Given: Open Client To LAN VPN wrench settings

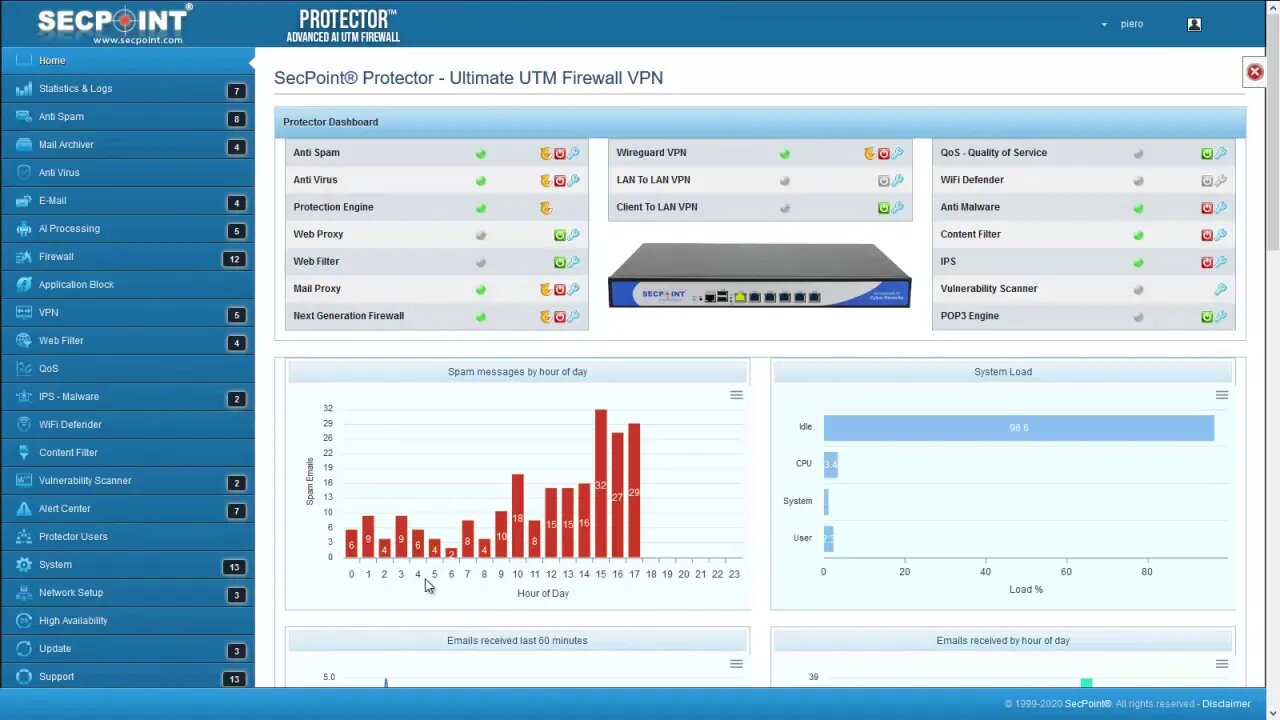Looking at the screenshot, I should pos(898,207).
